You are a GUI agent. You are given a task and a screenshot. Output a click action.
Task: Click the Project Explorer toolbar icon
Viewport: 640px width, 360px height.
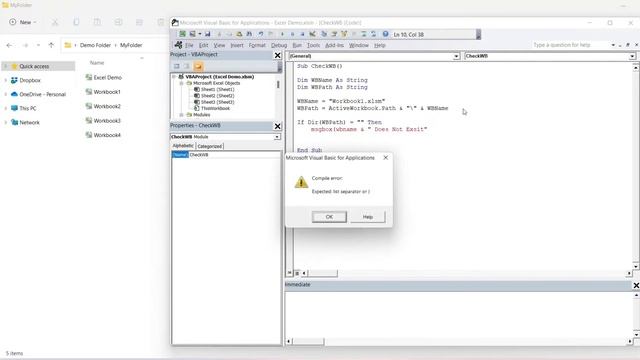[x=324, y=34]
